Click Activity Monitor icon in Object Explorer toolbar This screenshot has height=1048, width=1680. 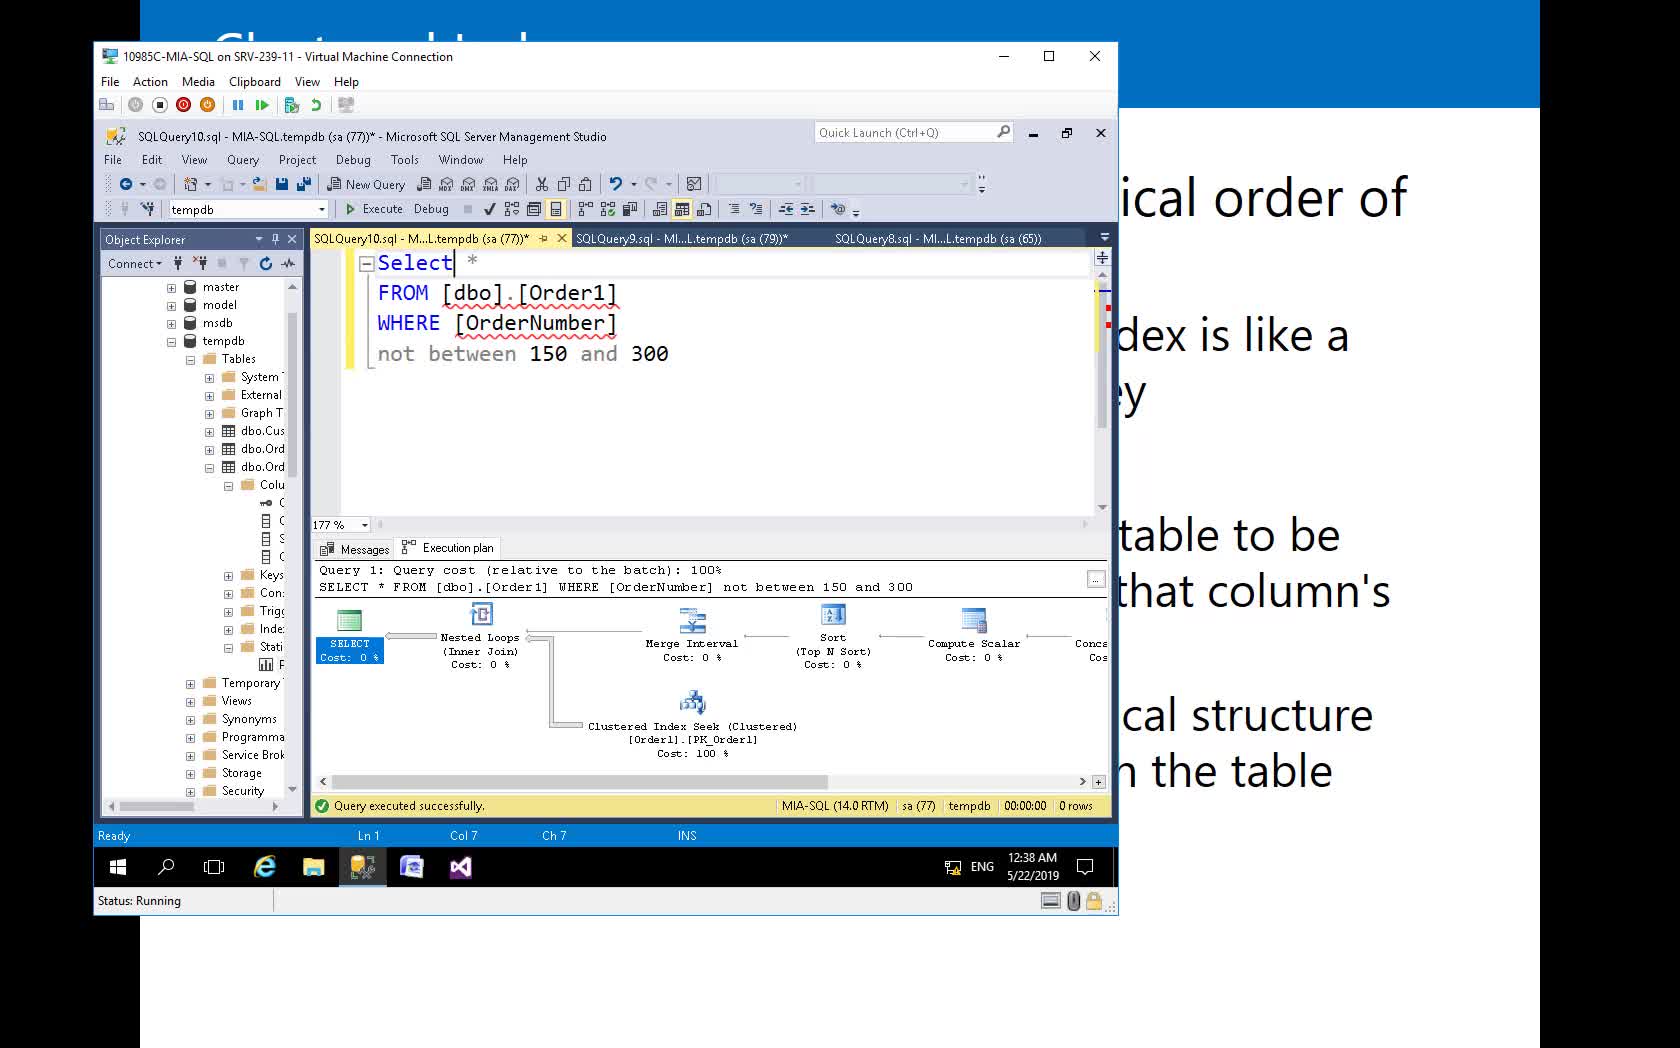(x=288, y=264)
